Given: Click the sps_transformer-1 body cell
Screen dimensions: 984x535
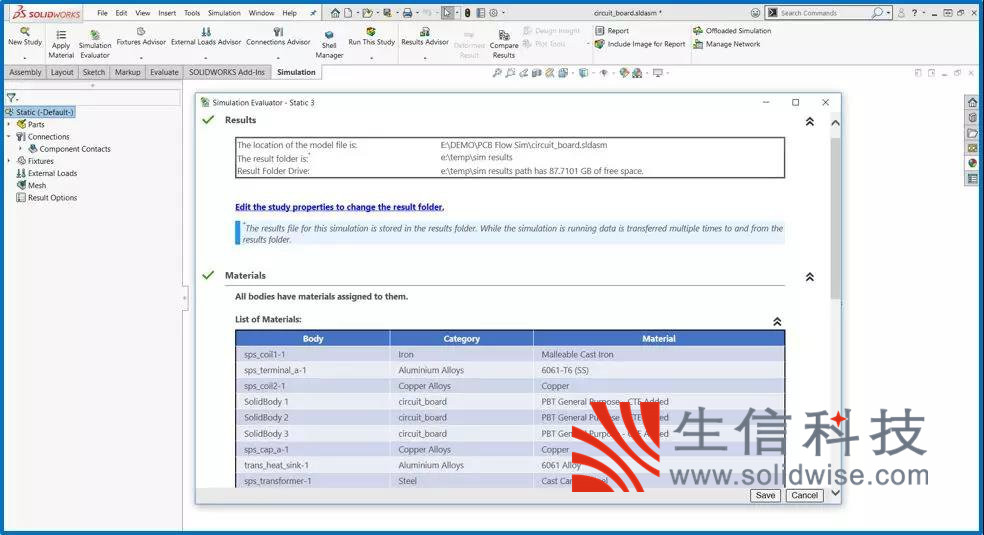Looking at the screenshot, I should coord(313,481).
